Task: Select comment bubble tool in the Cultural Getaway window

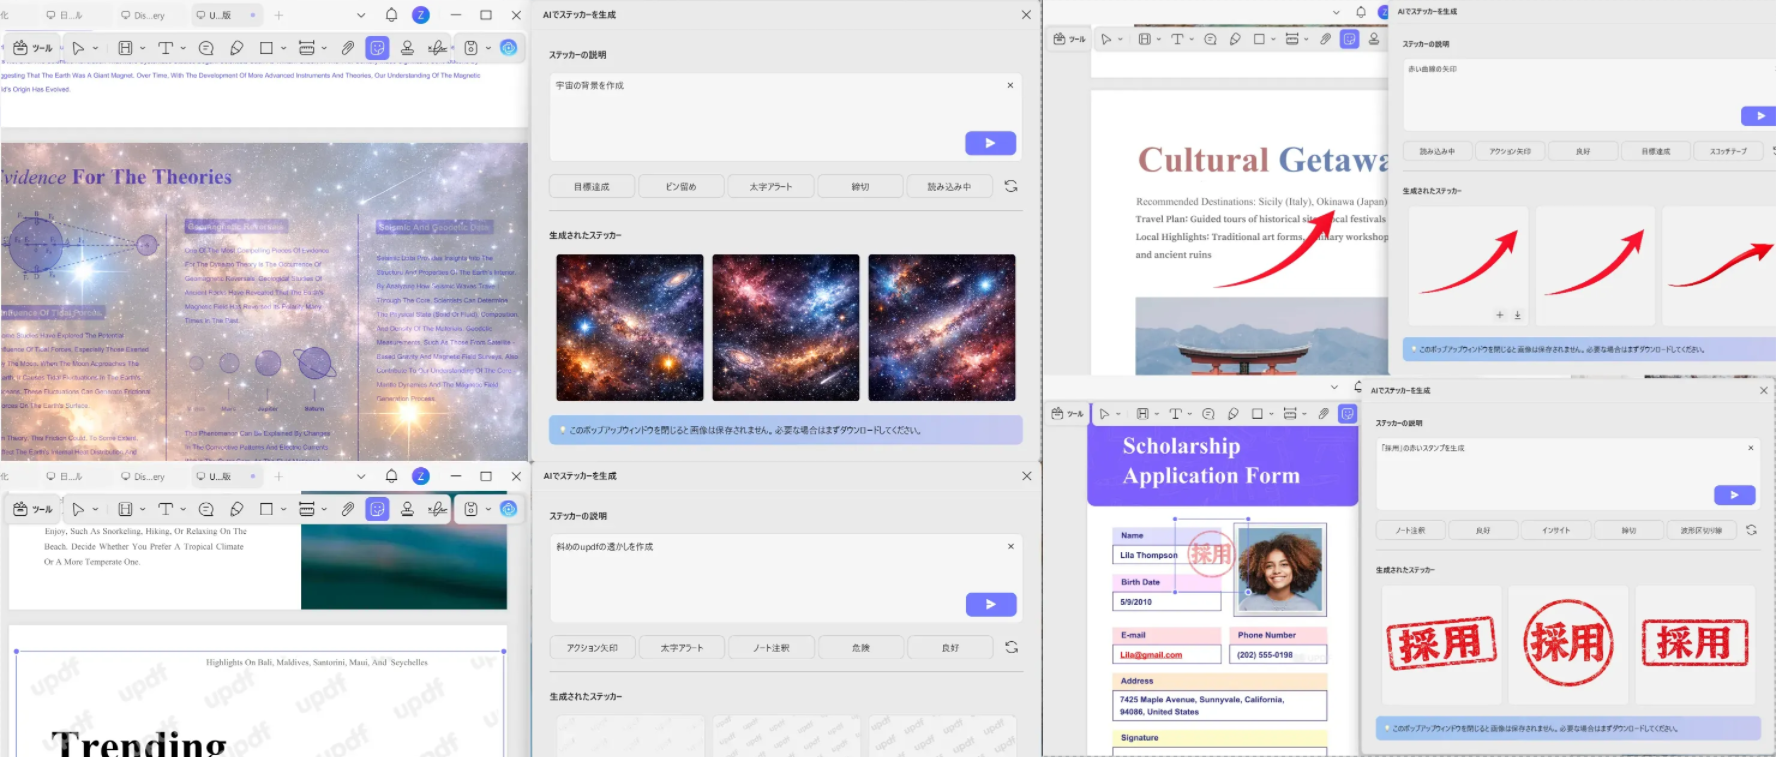Action: 1210,39
